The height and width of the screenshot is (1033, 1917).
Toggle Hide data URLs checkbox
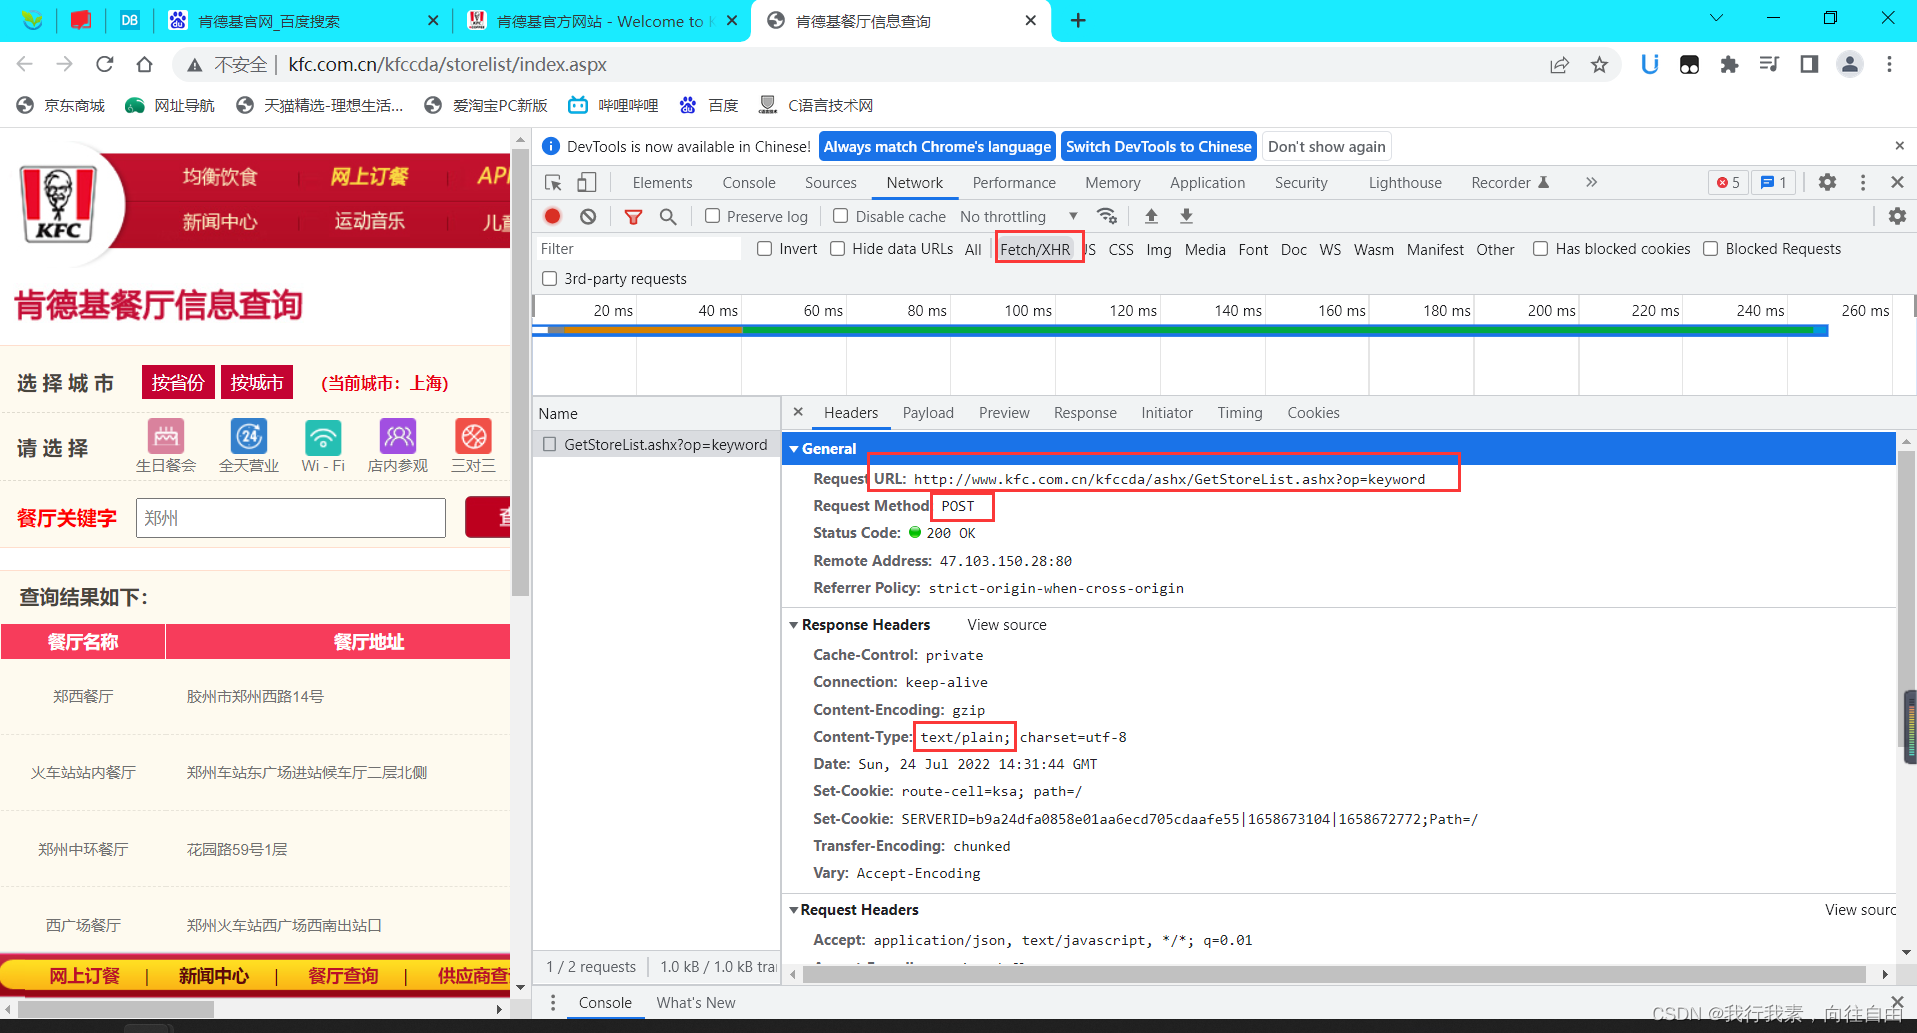[838, 249]
